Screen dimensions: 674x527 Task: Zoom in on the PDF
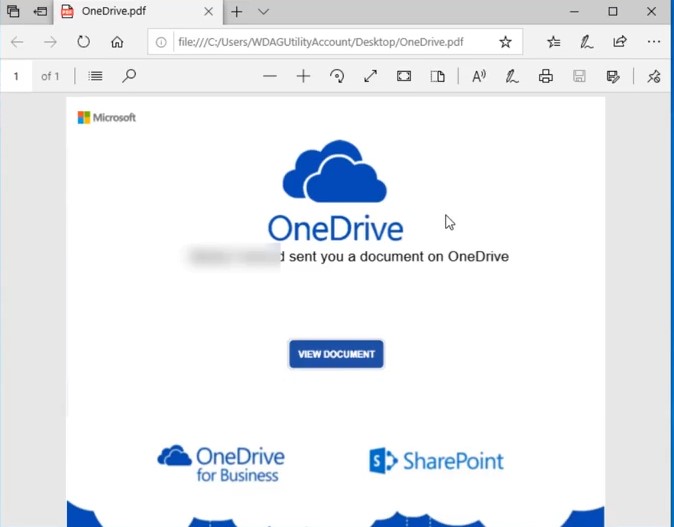[303, 77]
